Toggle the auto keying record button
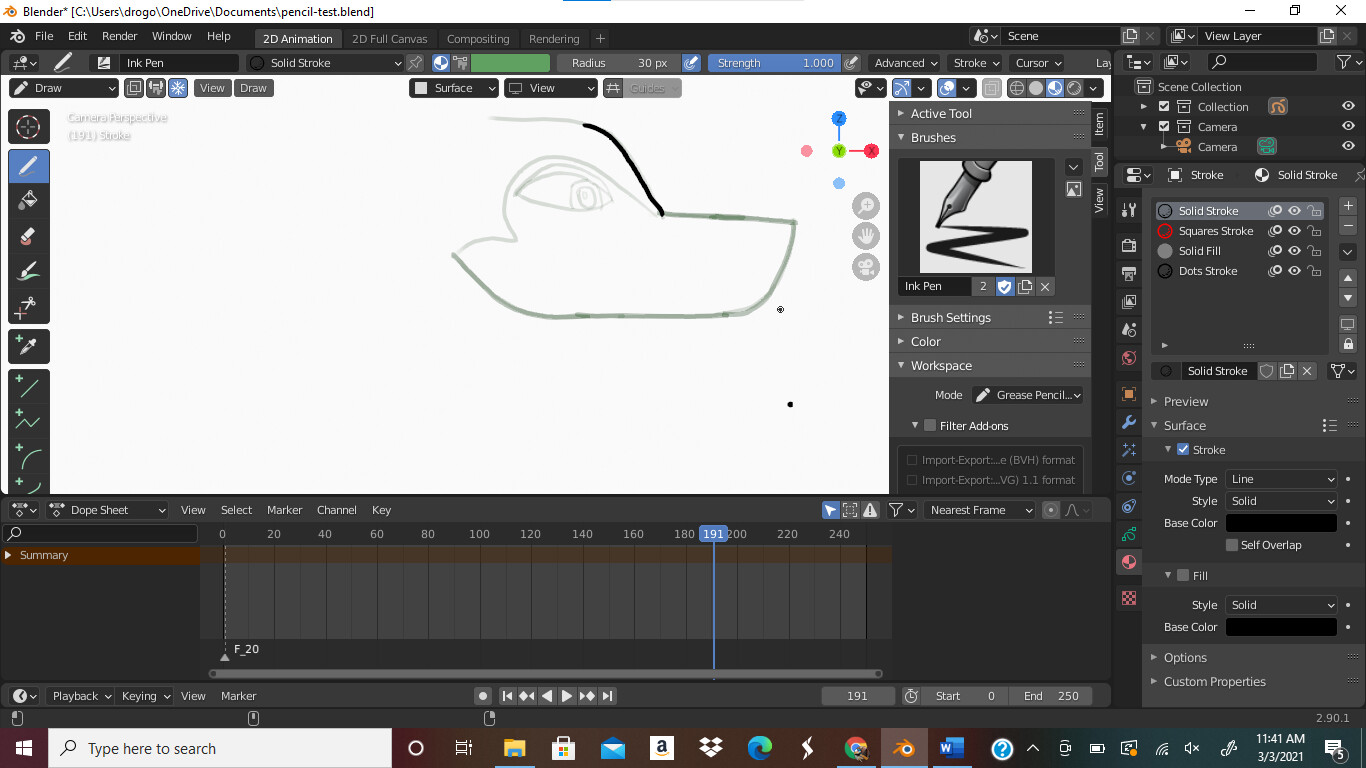The image size is (1366, 768). point(483,696)
